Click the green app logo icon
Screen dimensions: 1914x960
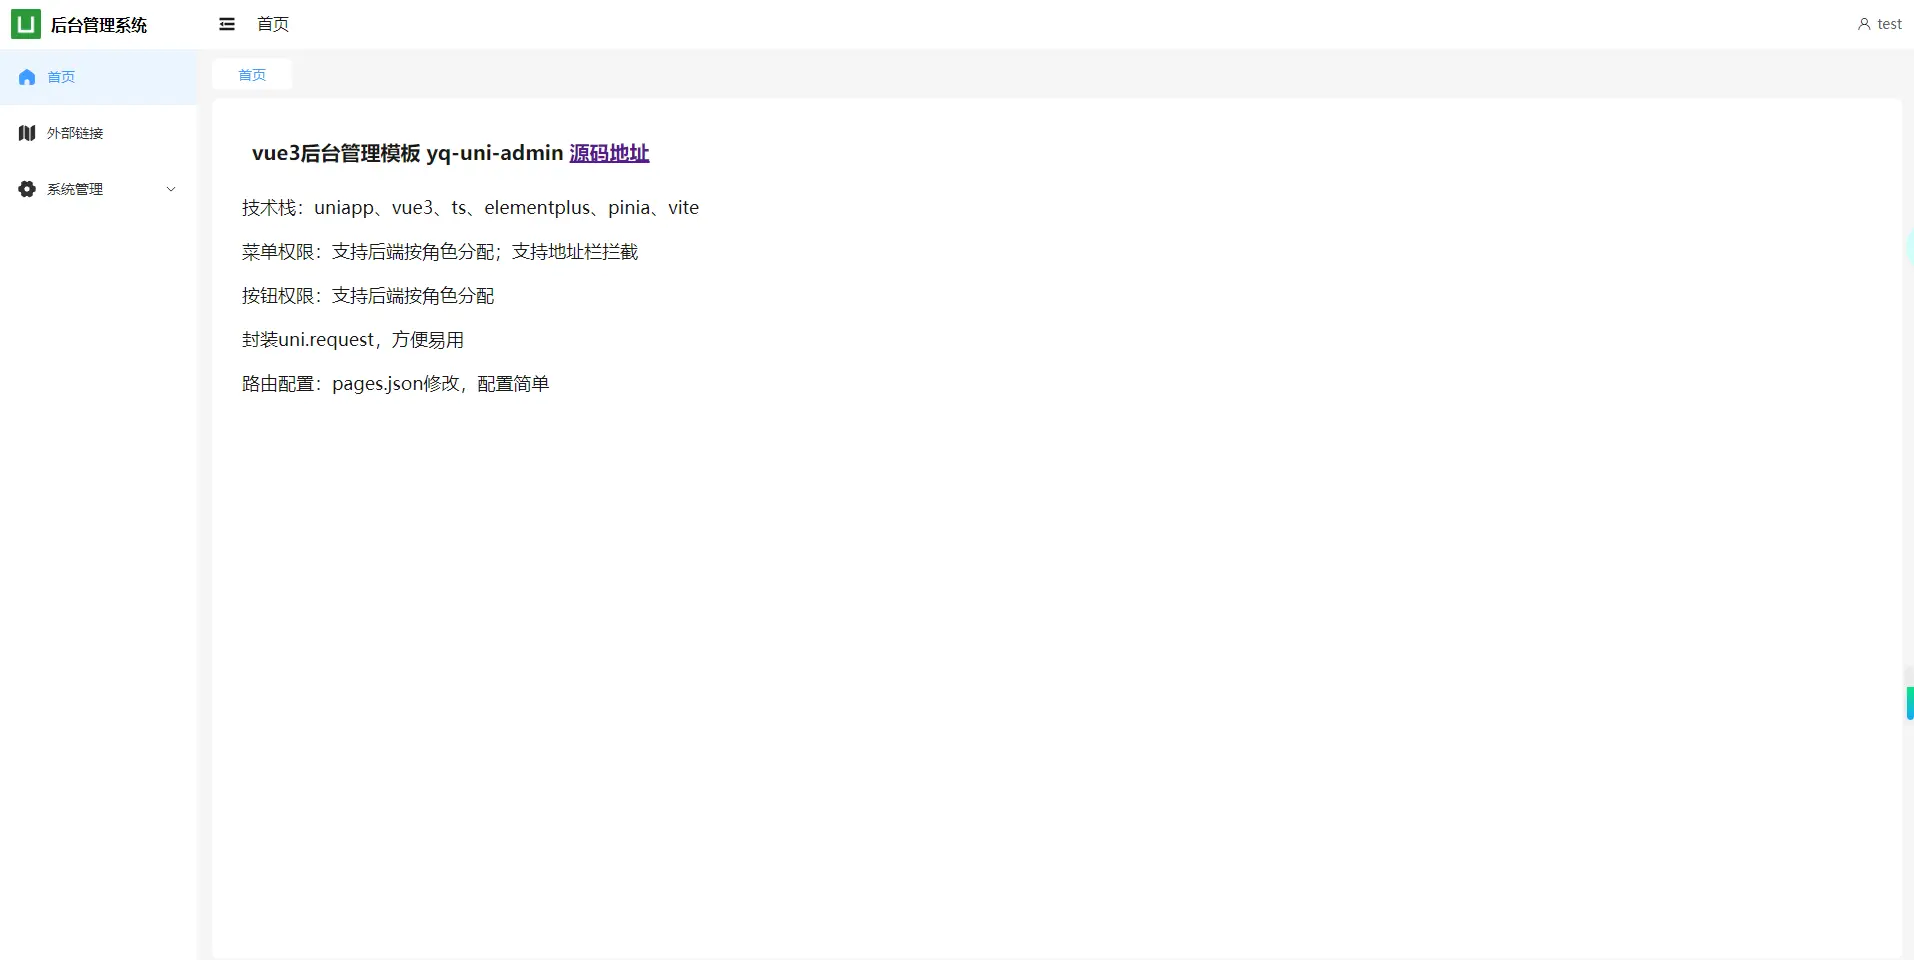[26, 24]
